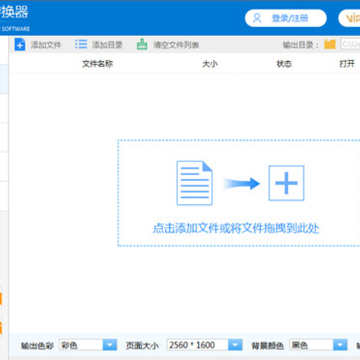Click the VIP button
Viewport: 360px width, 360px height.
[349, 18]
